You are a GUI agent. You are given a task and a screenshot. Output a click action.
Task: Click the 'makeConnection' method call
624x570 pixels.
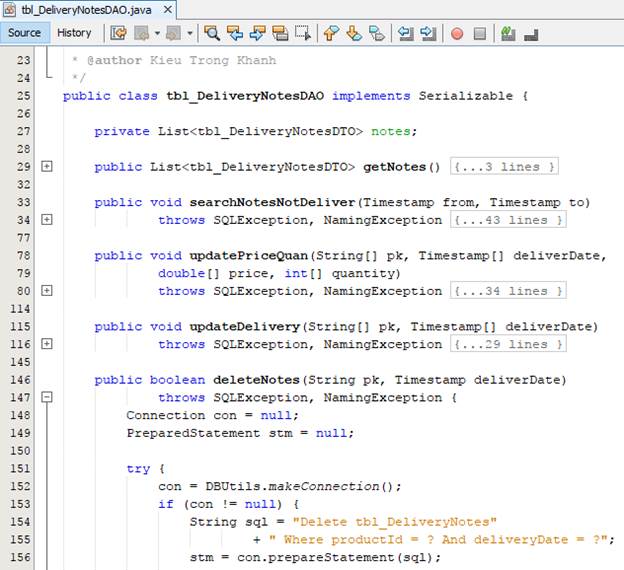point(324,486)
